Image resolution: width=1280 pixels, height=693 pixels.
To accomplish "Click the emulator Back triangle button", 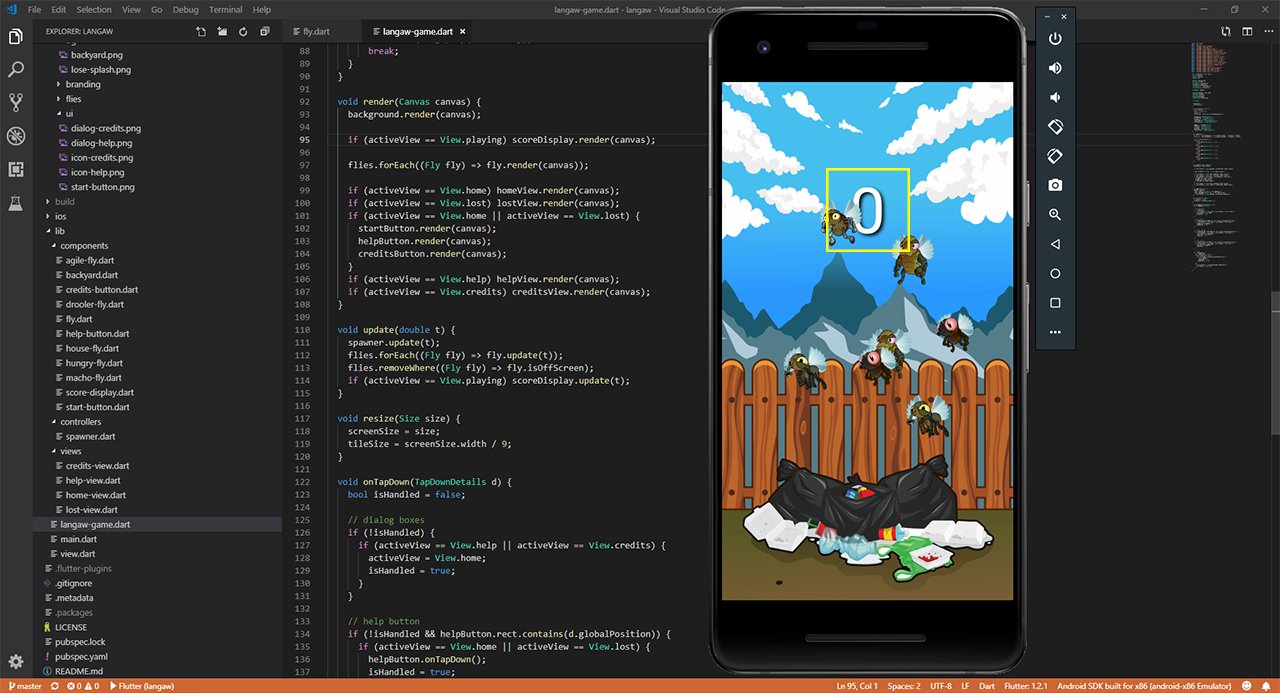I will [1055, 244].
